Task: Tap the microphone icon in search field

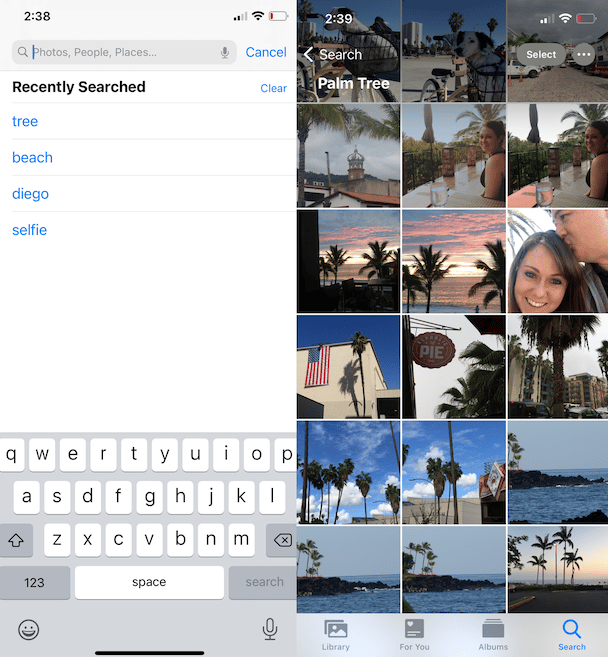Action: point(225,52)
